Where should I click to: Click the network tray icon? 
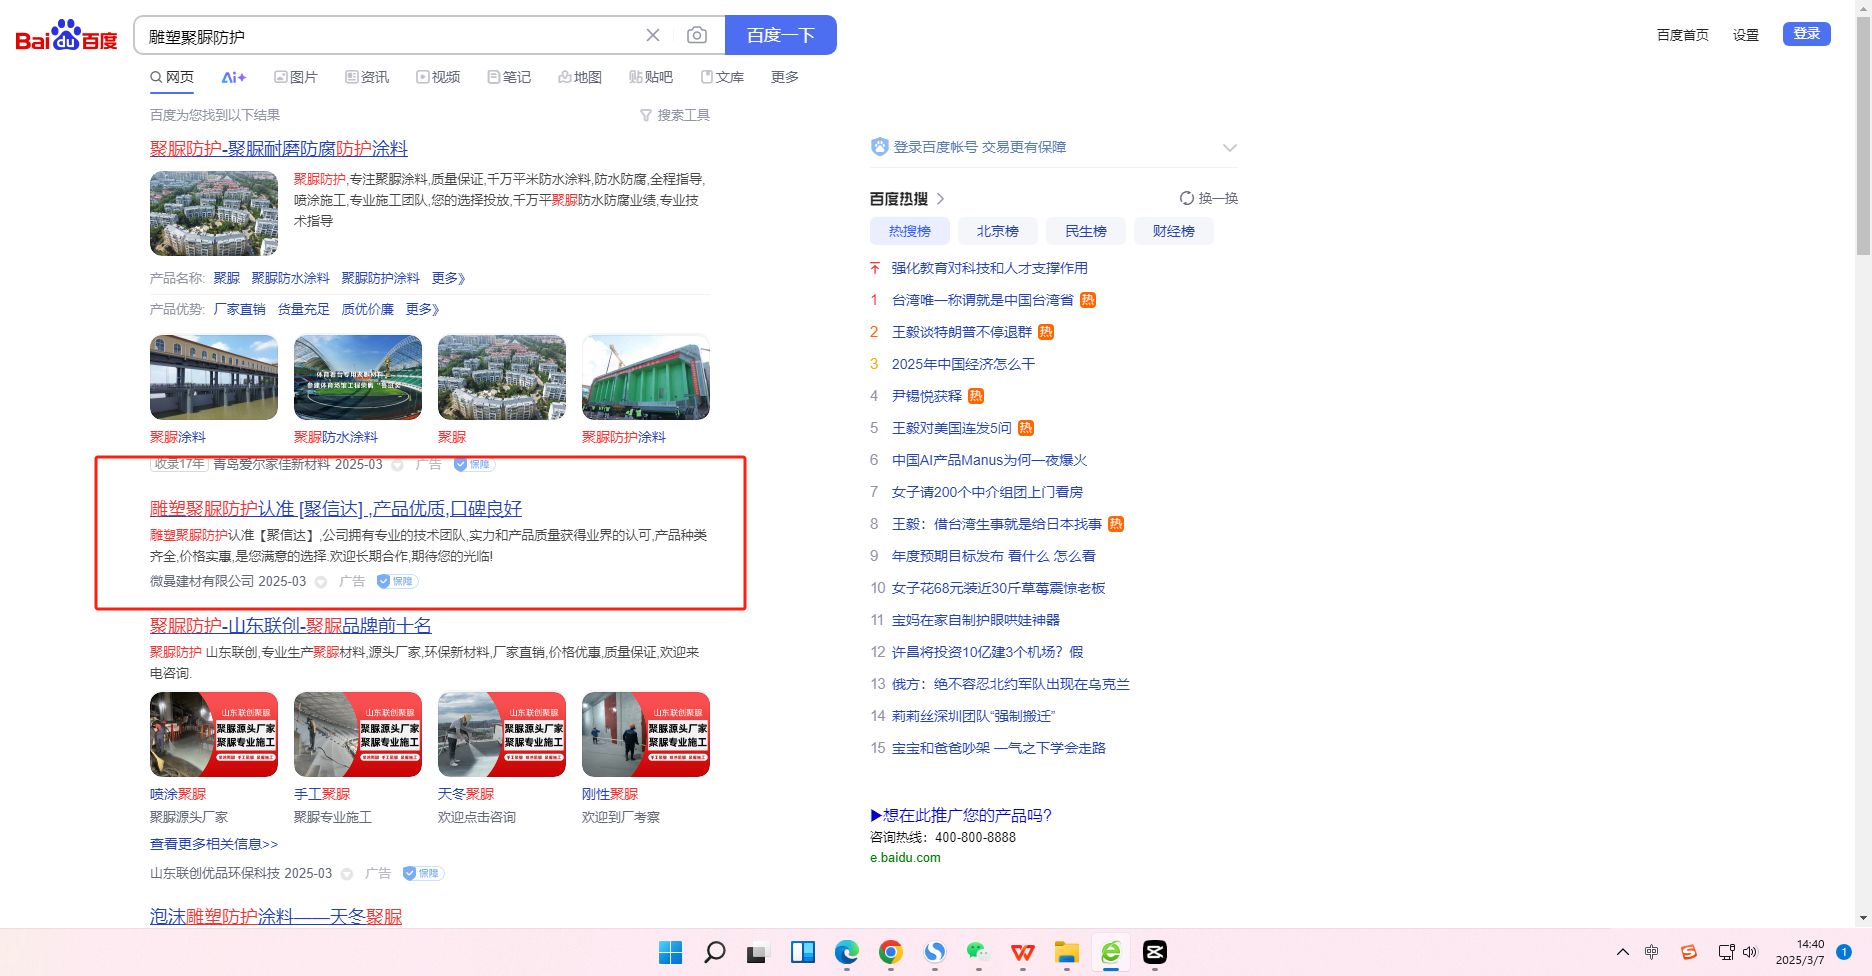1726,952
